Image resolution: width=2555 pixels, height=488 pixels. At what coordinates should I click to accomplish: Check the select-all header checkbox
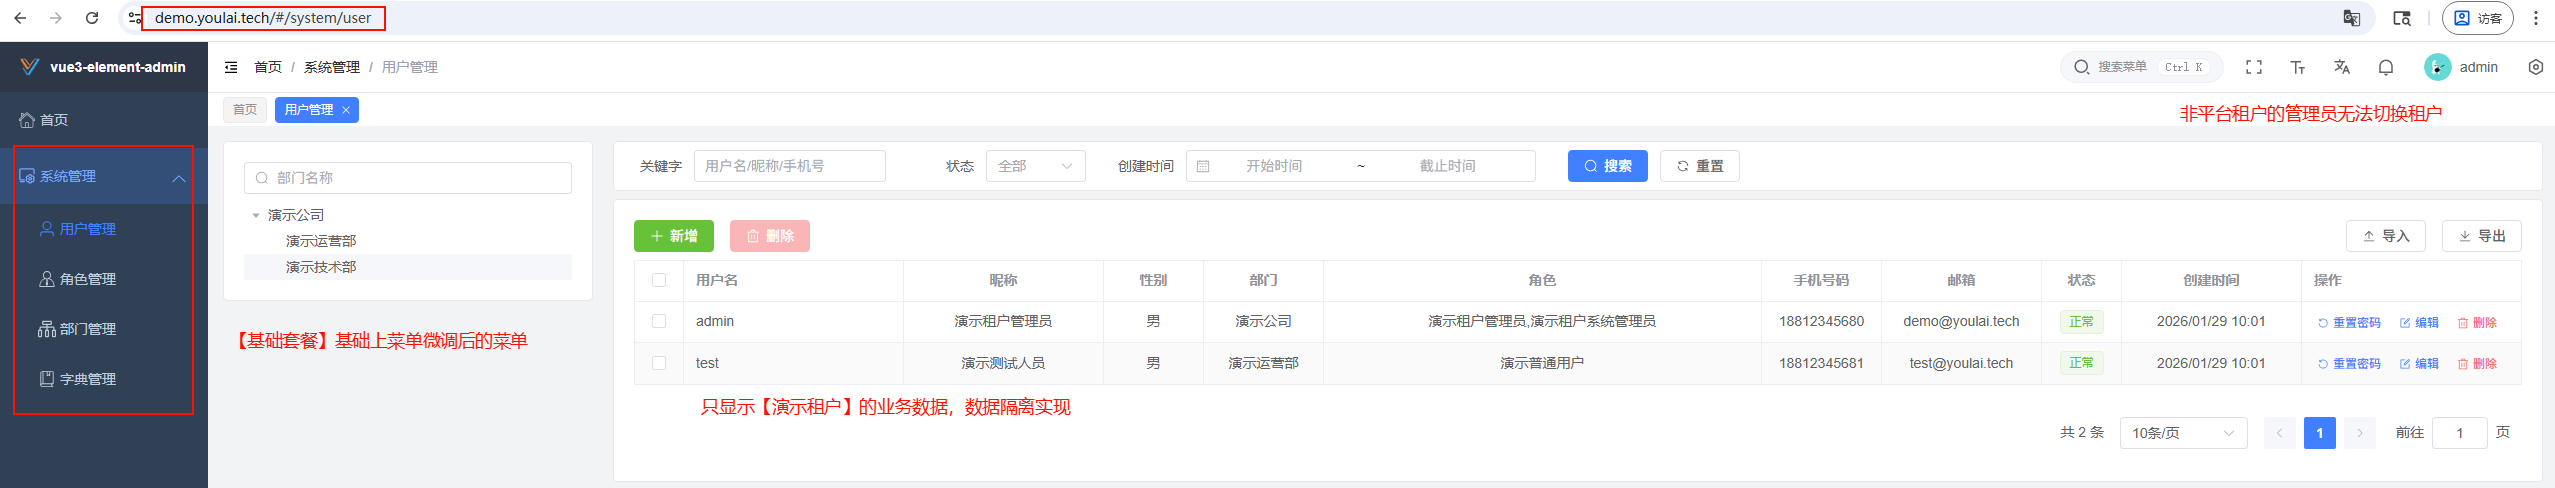pyautogui.click(x=659, y=280)
